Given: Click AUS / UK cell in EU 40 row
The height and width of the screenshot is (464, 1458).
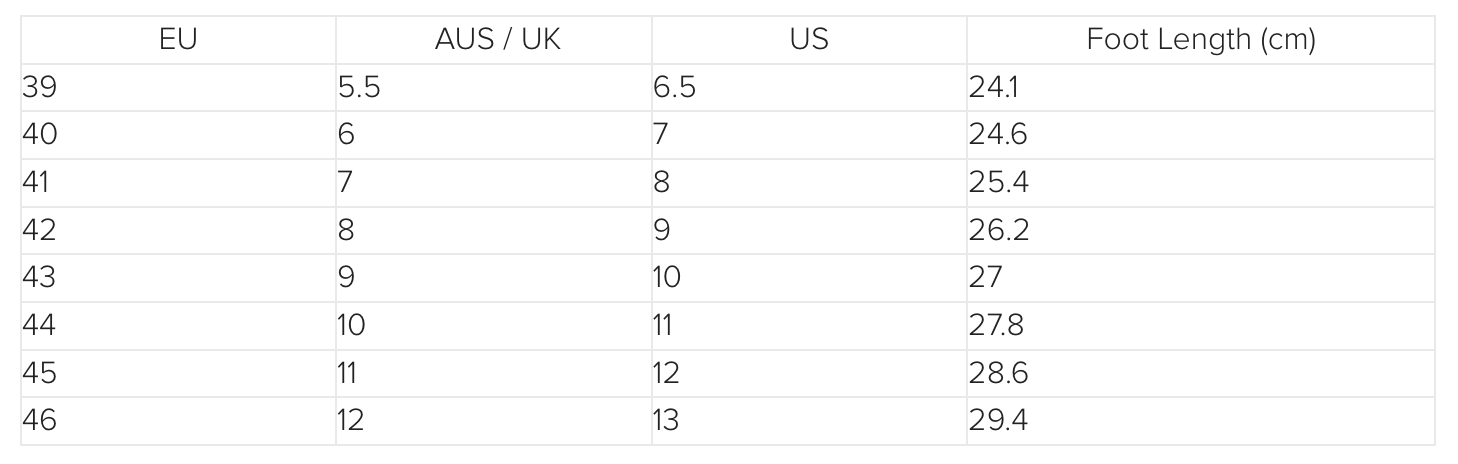Looking at the screenshot, I should tap(346, 135).
